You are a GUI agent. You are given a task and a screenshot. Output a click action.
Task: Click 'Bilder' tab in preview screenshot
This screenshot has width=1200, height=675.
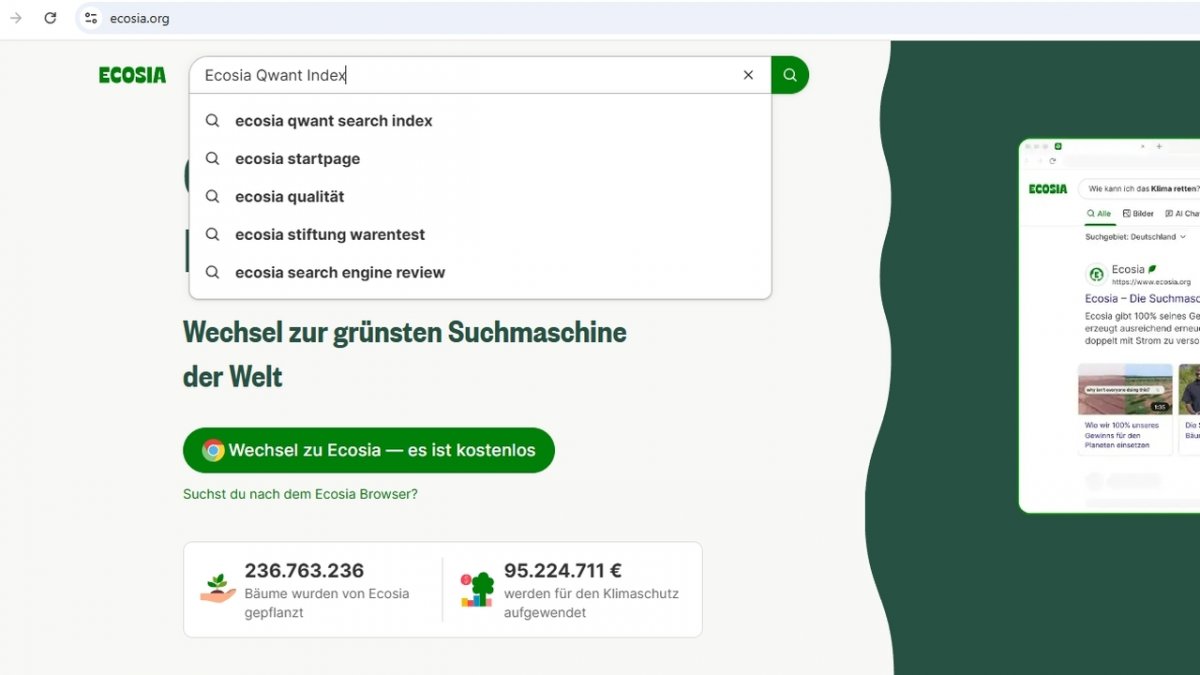pos(1138,213)
